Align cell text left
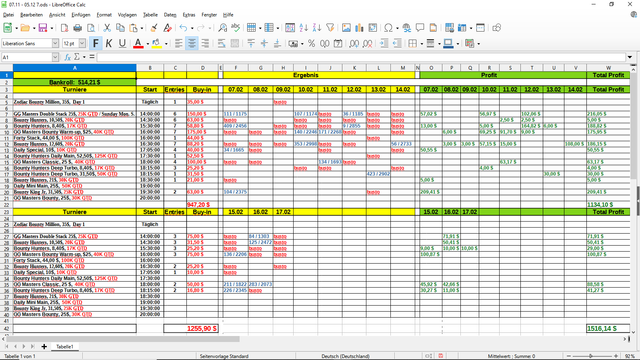Screen dimensions: 640x360 point(178,43)
